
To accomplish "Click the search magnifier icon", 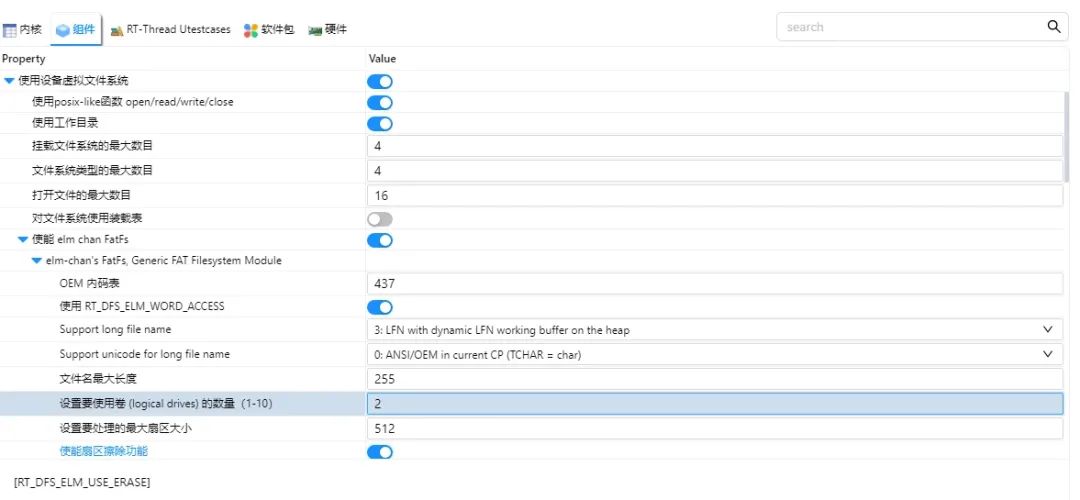I will coord(1053,27).
